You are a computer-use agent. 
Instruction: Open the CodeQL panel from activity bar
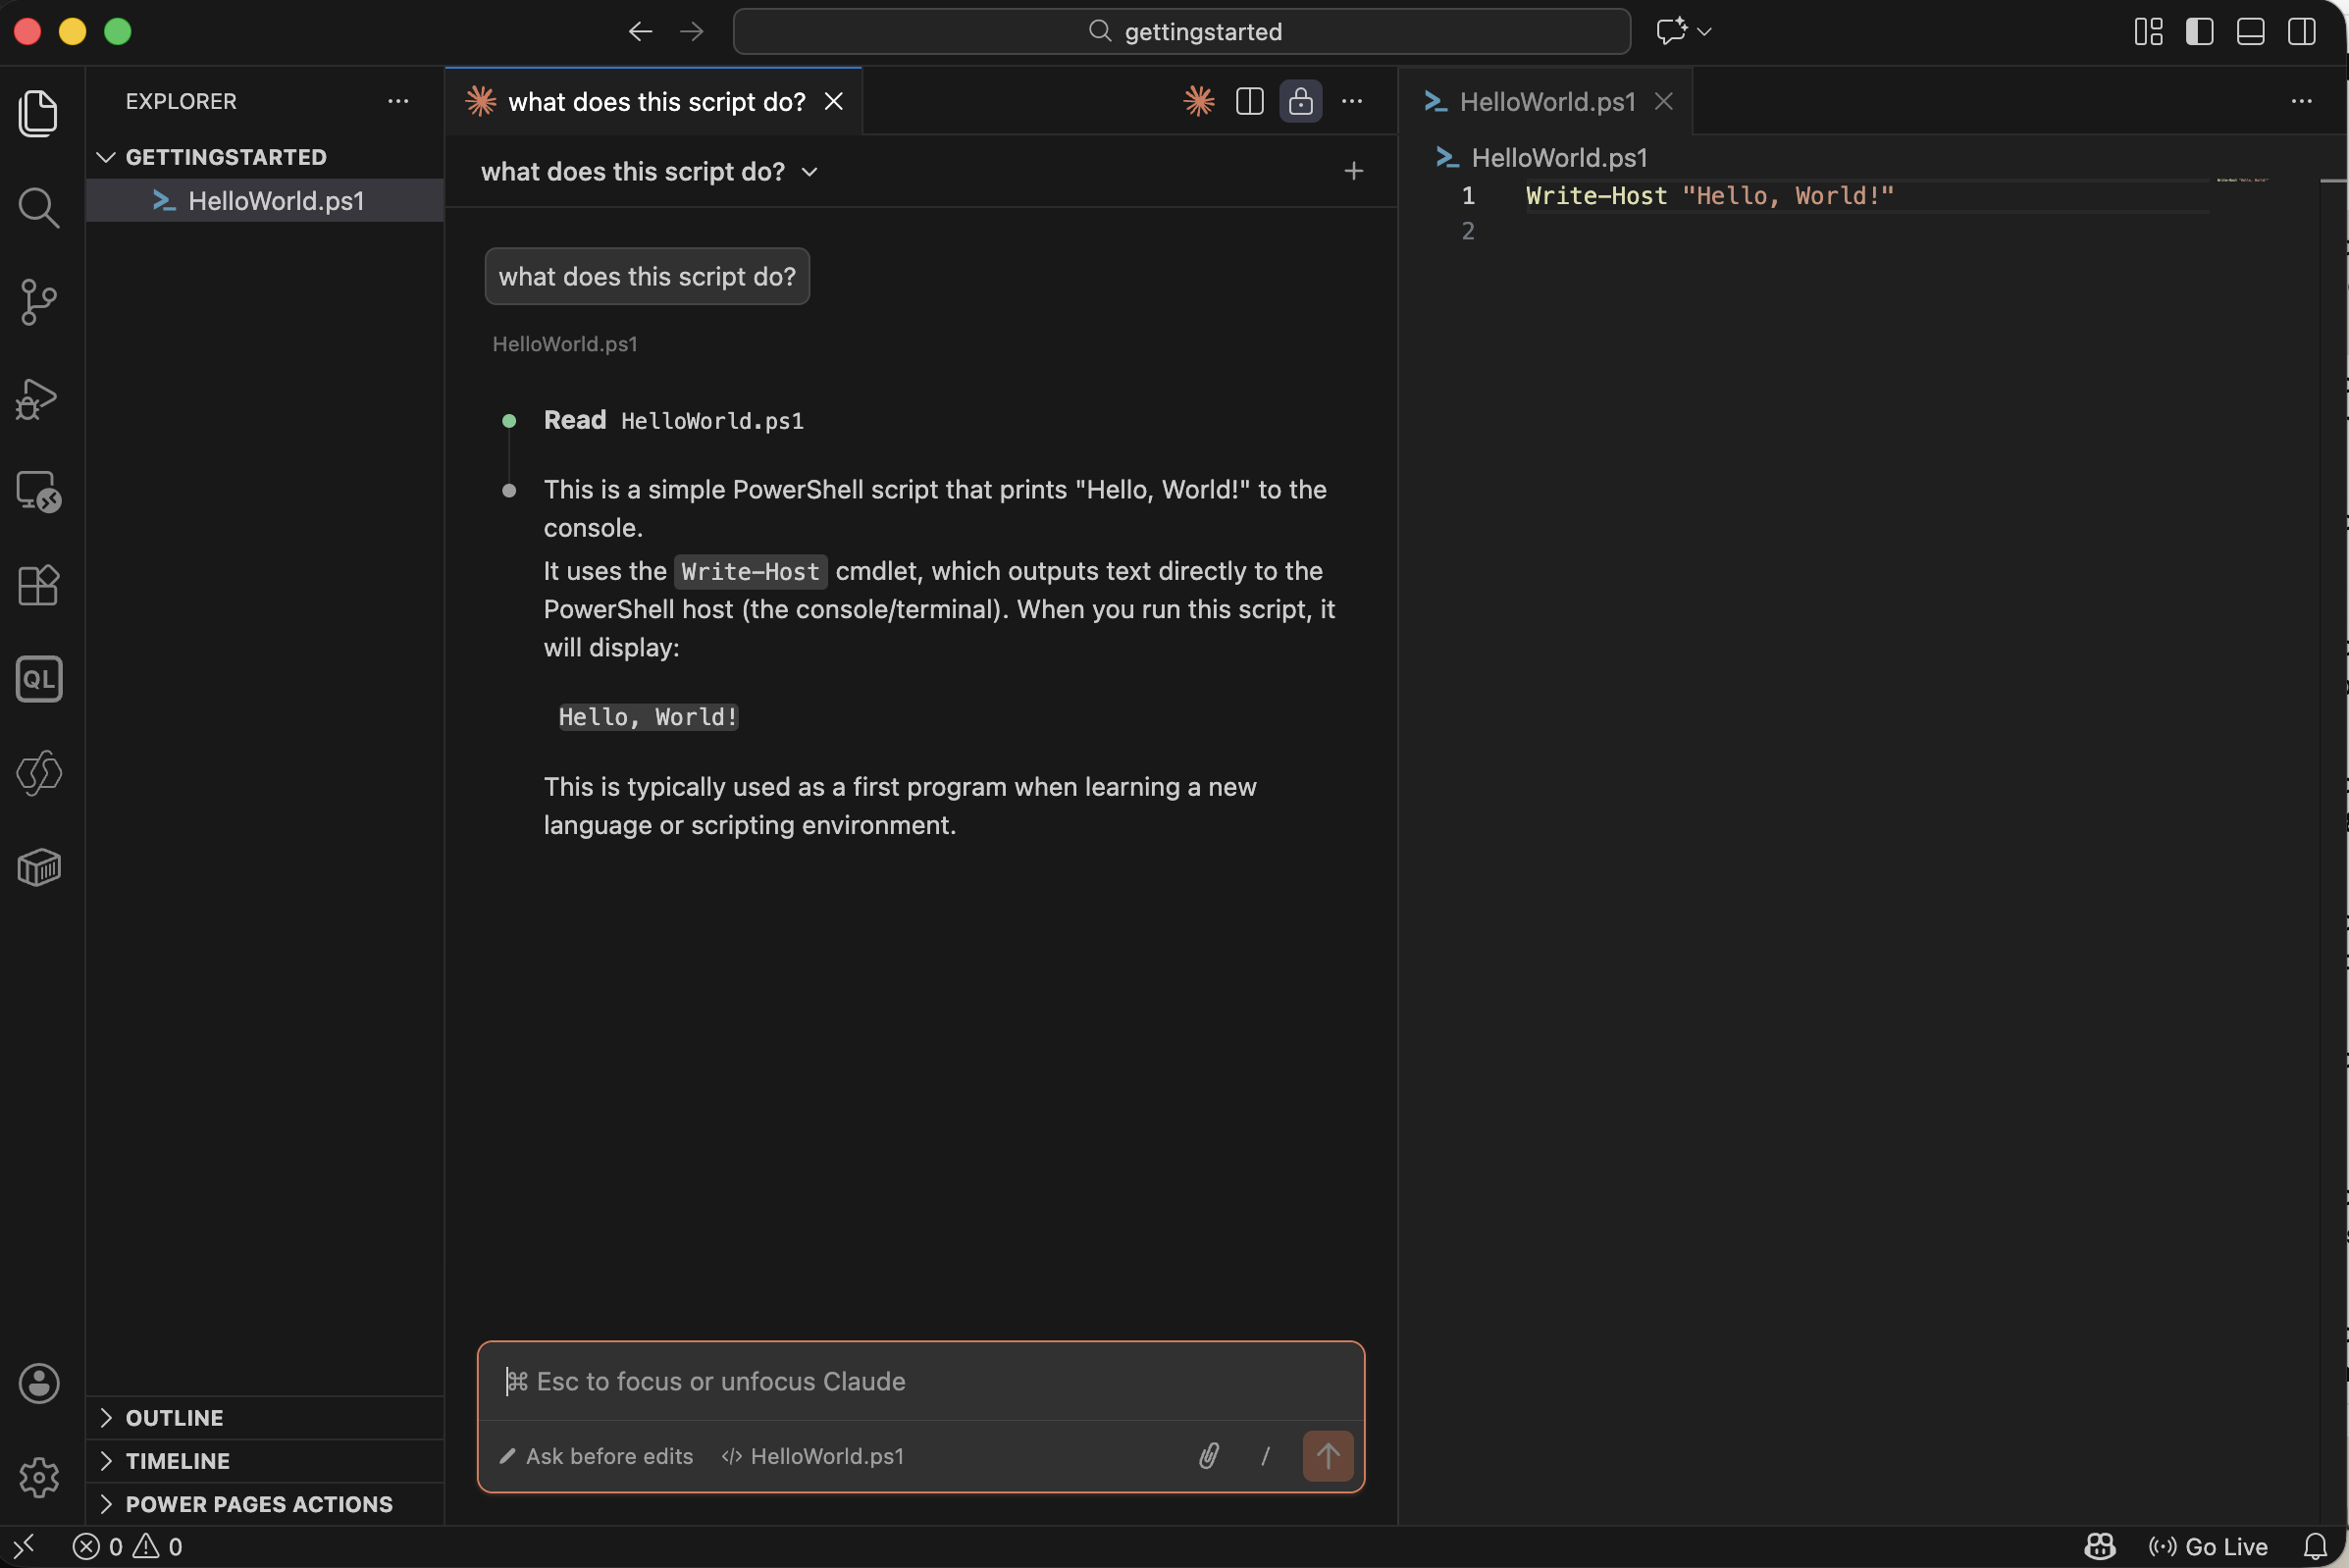tap(39, 679)
